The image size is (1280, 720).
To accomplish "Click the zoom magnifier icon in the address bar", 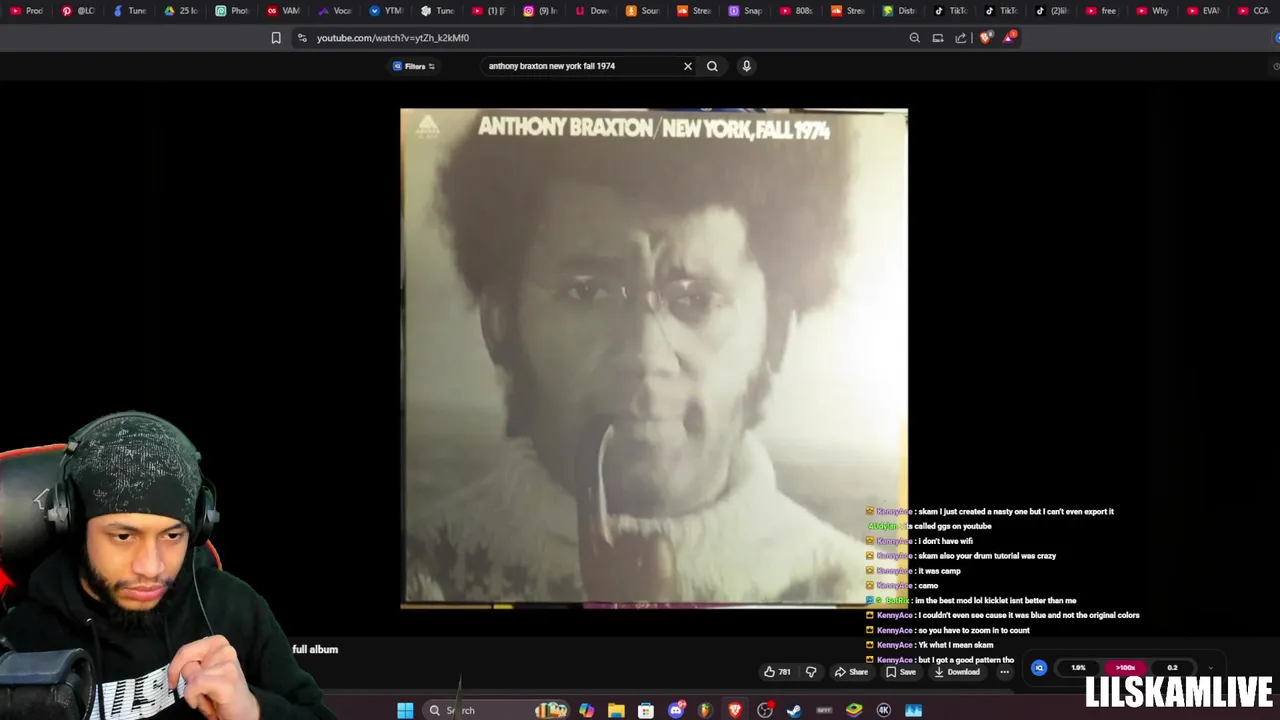I will (914, 38).
